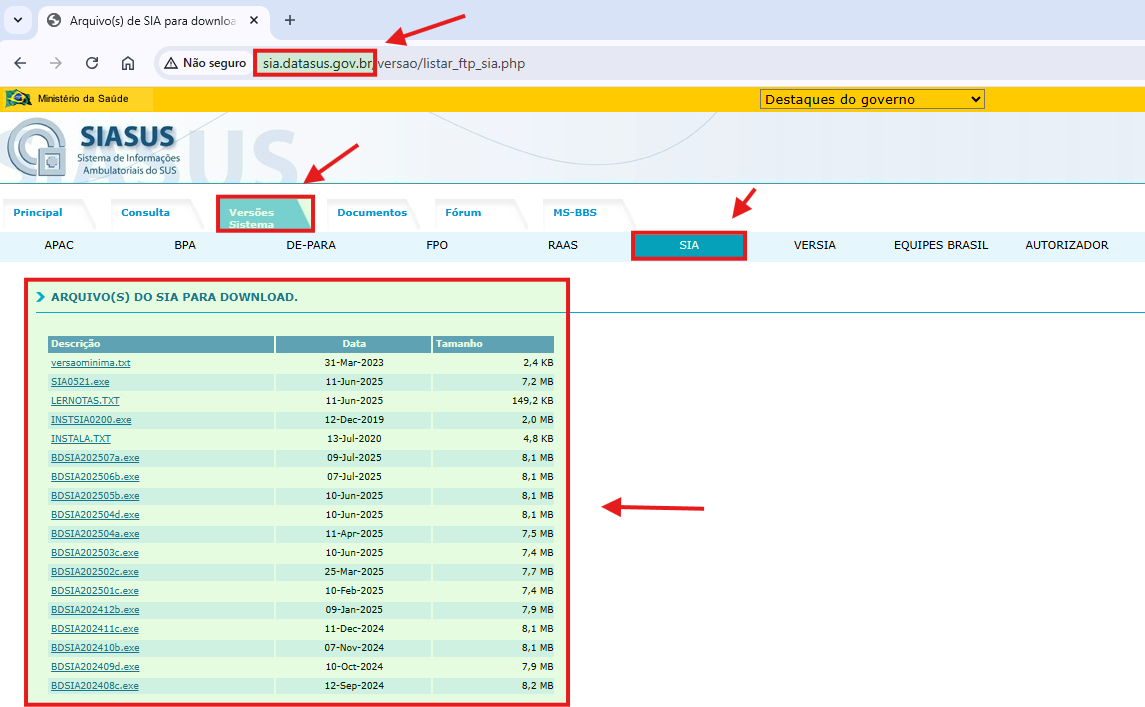Click the 'Não seguro' security warning icon
This screenshot has width=1145, height=707.
click(171, 63)
